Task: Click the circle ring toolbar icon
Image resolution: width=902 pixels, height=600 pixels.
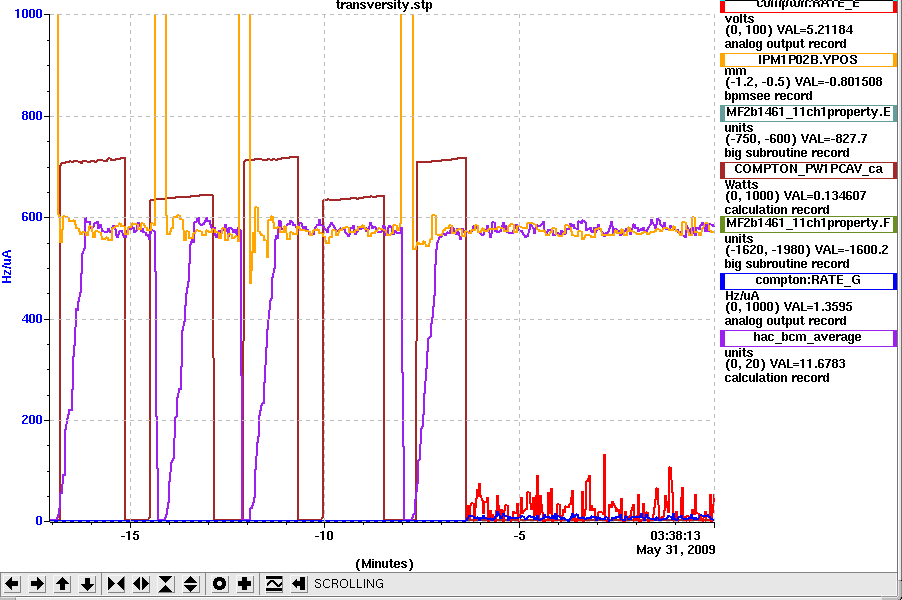Action: point(219,584)
